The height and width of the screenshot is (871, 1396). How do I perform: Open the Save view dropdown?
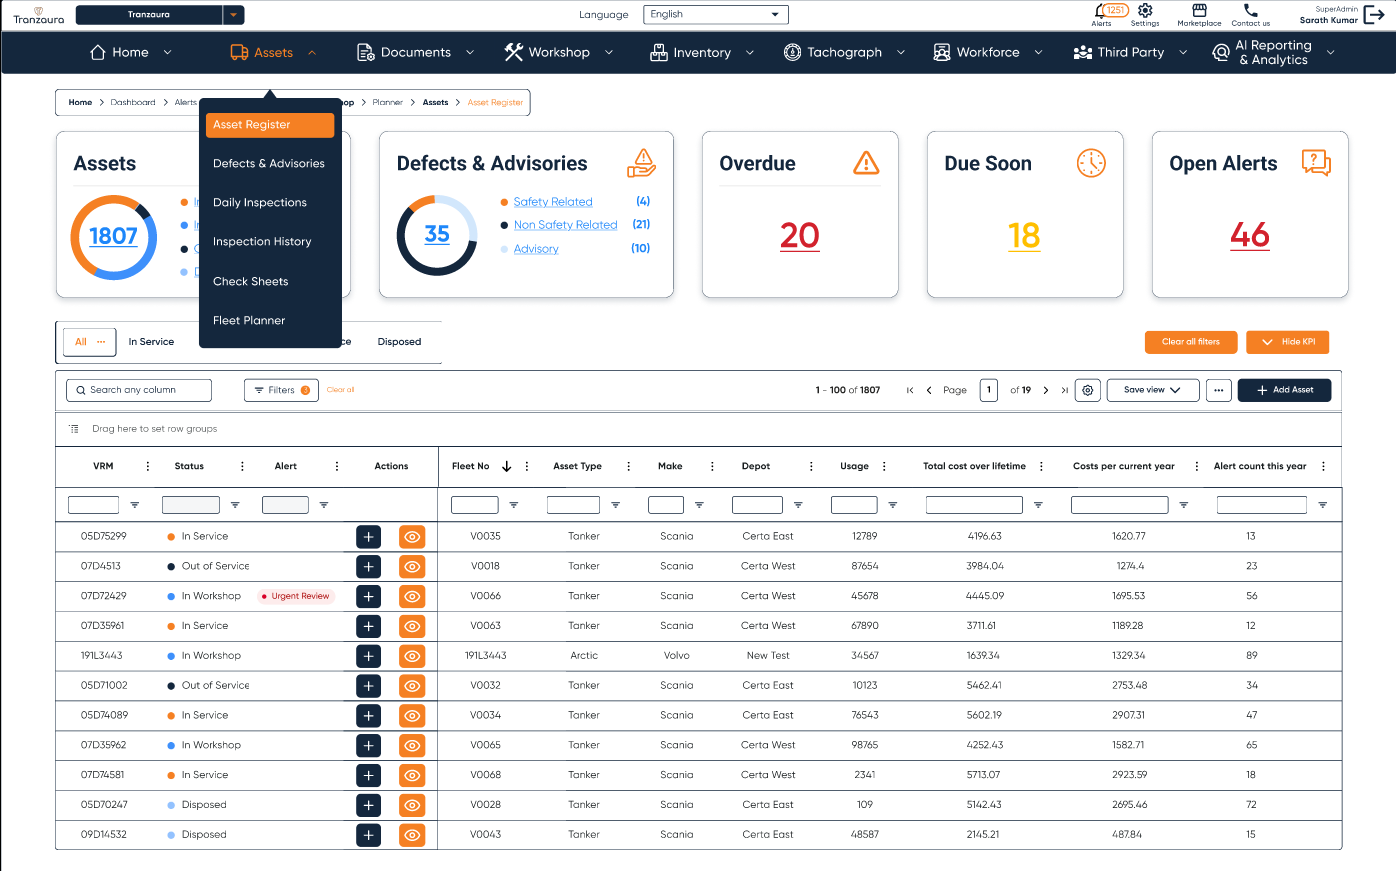pos(1152,390)
